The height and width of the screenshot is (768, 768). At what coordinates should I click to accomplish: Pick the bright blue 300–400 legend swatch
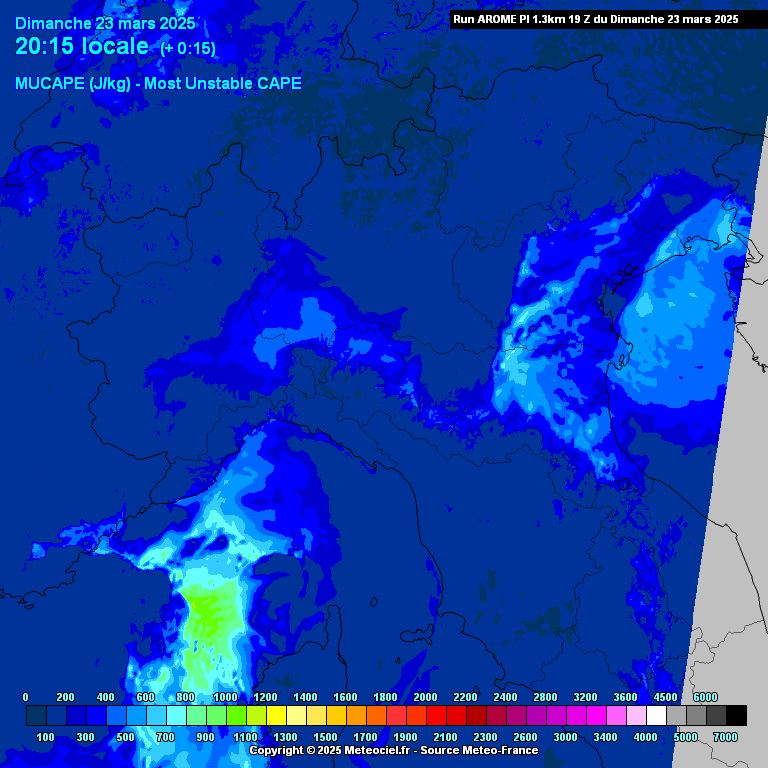tap(96, 716)
